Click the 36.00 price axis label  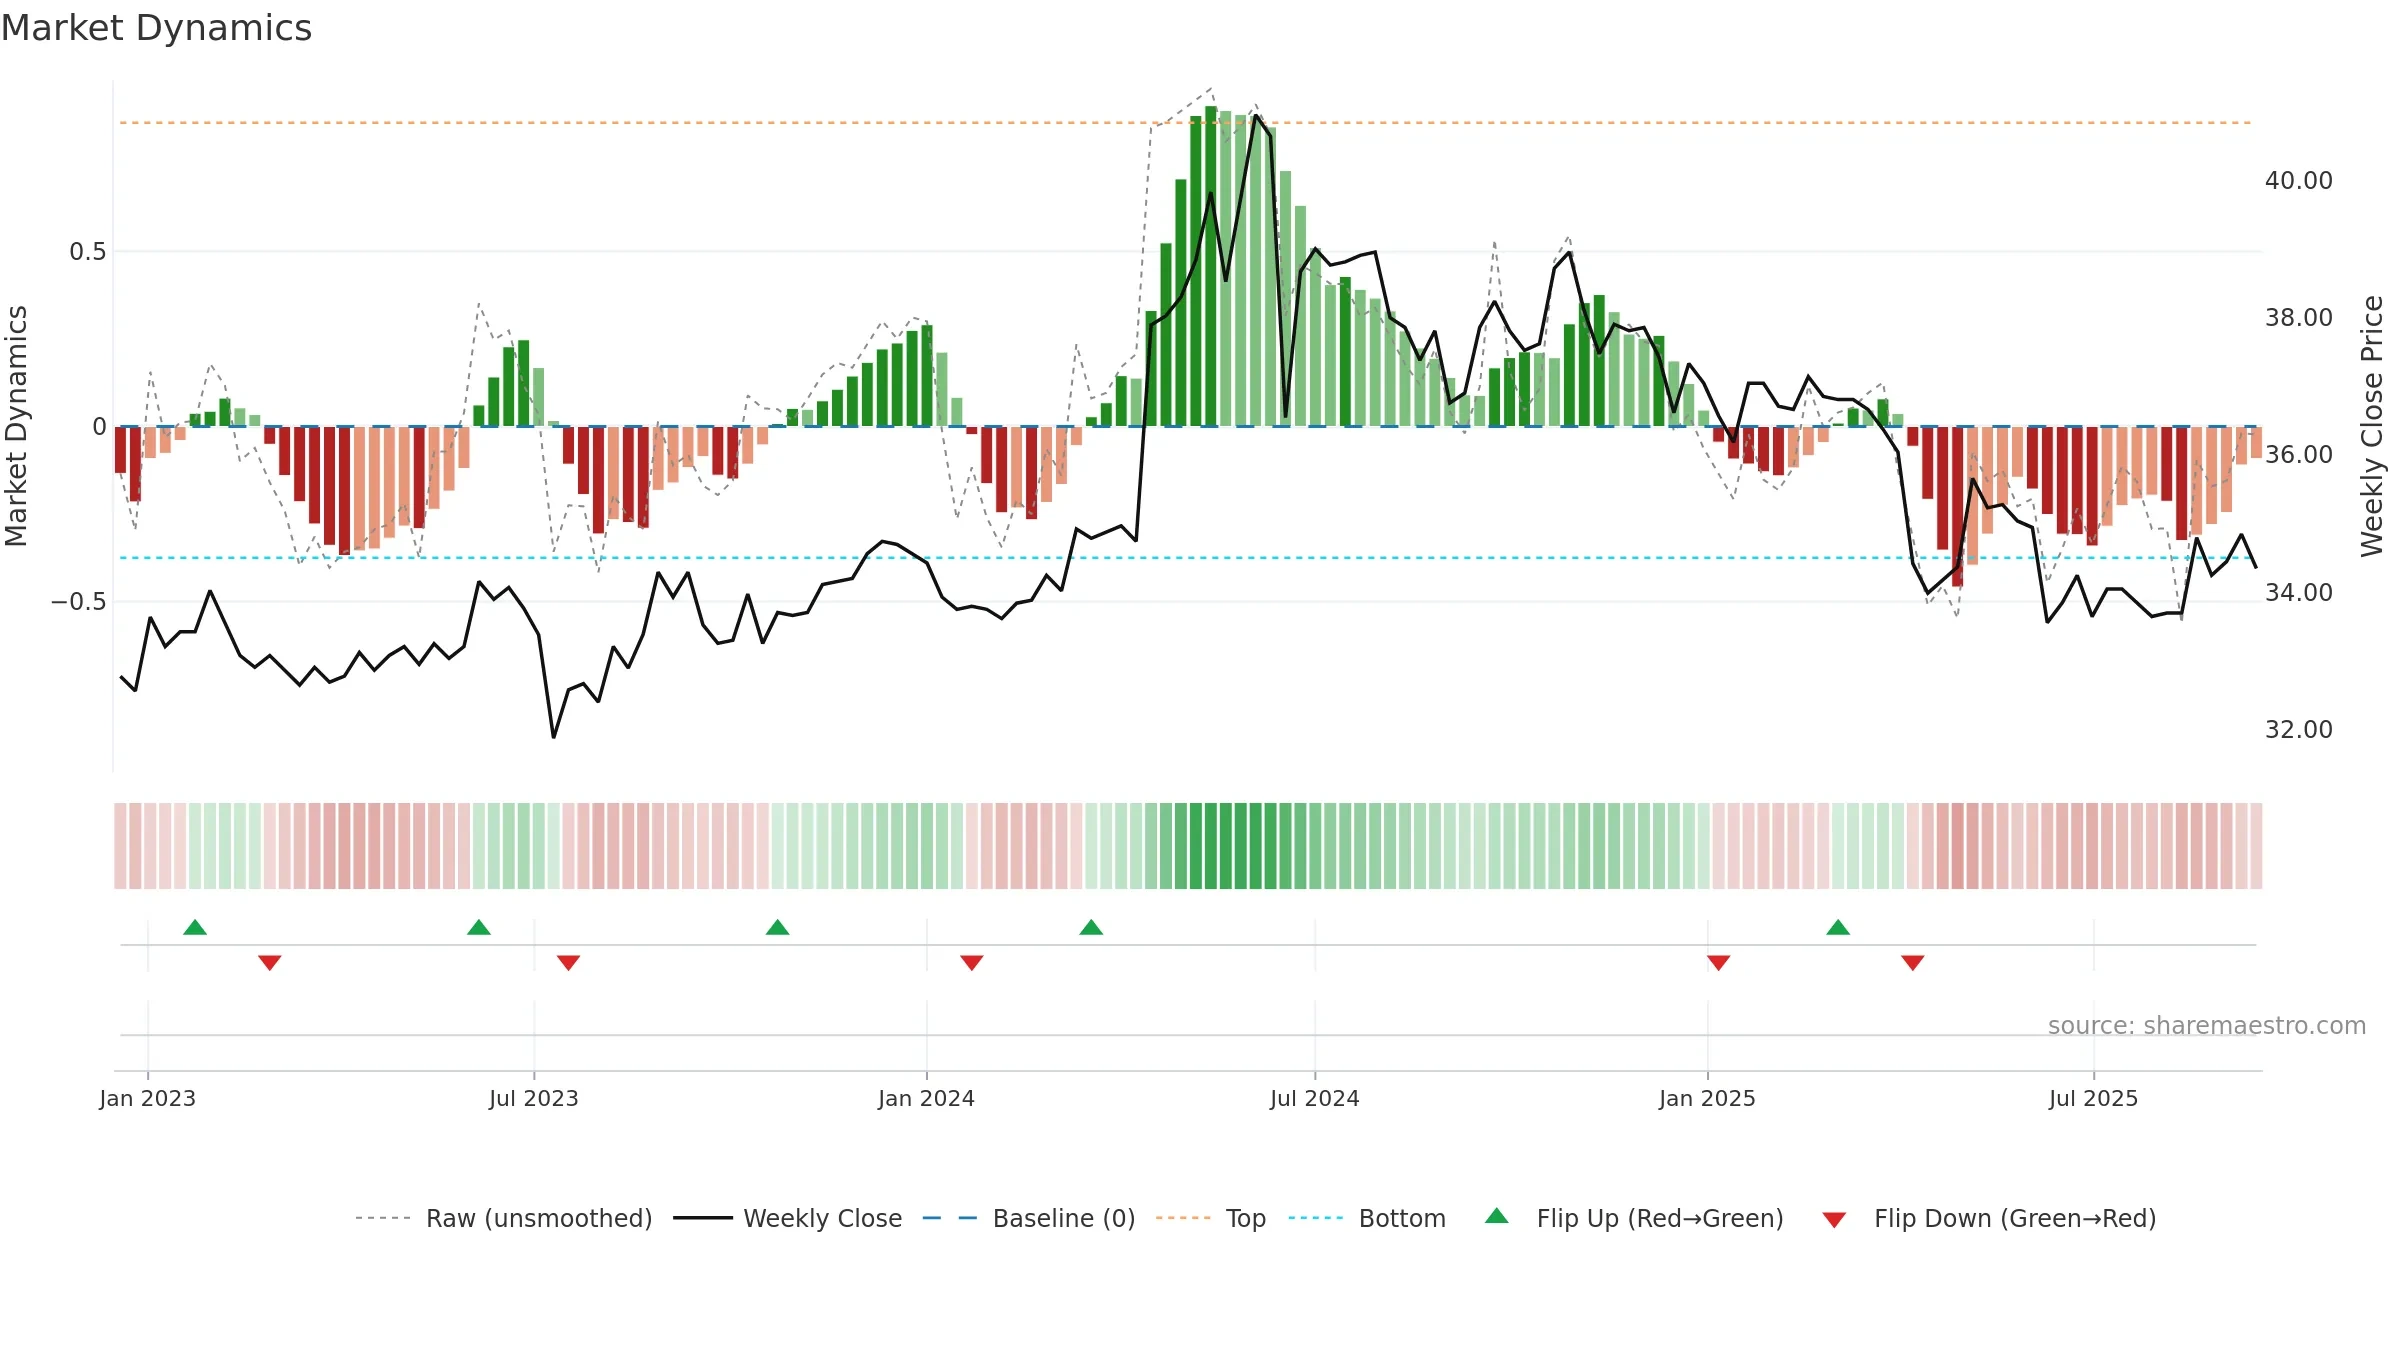(x=2299, y=455)
